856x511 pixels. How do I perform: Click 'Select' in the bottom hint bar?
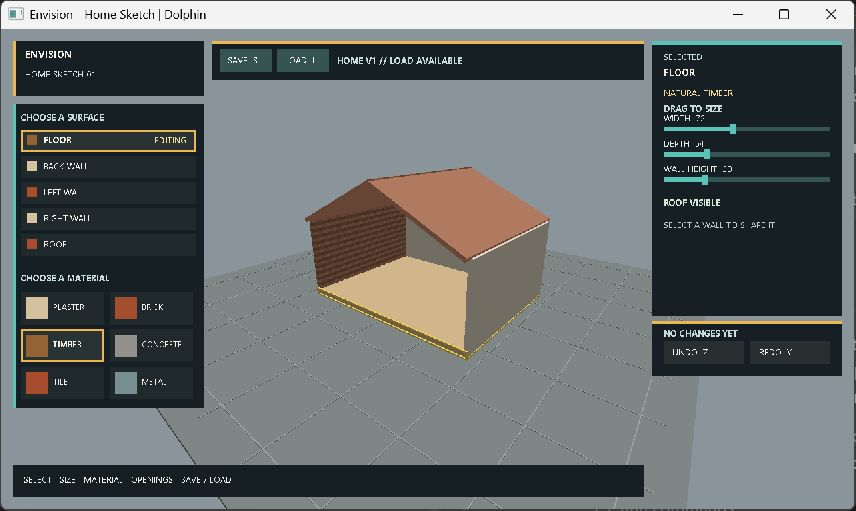pos(37,480)
